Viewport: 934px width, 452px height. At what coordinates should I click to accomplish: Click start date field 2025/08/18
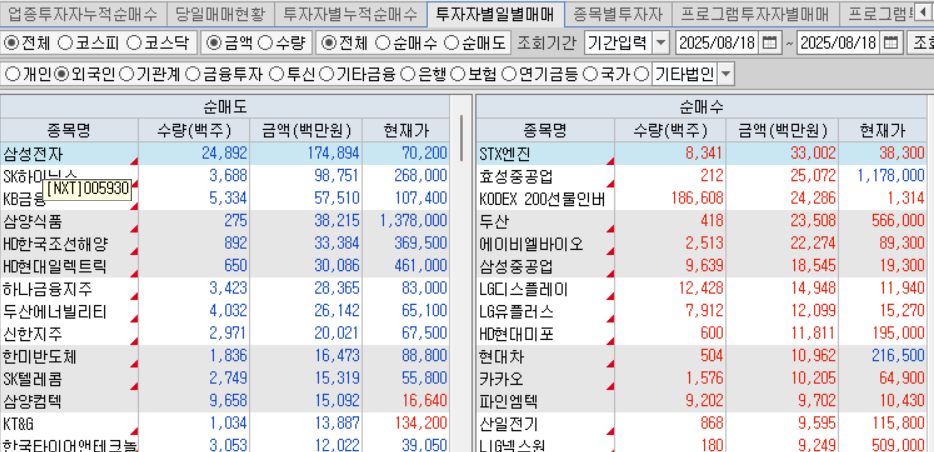click(x=717, y=43)
